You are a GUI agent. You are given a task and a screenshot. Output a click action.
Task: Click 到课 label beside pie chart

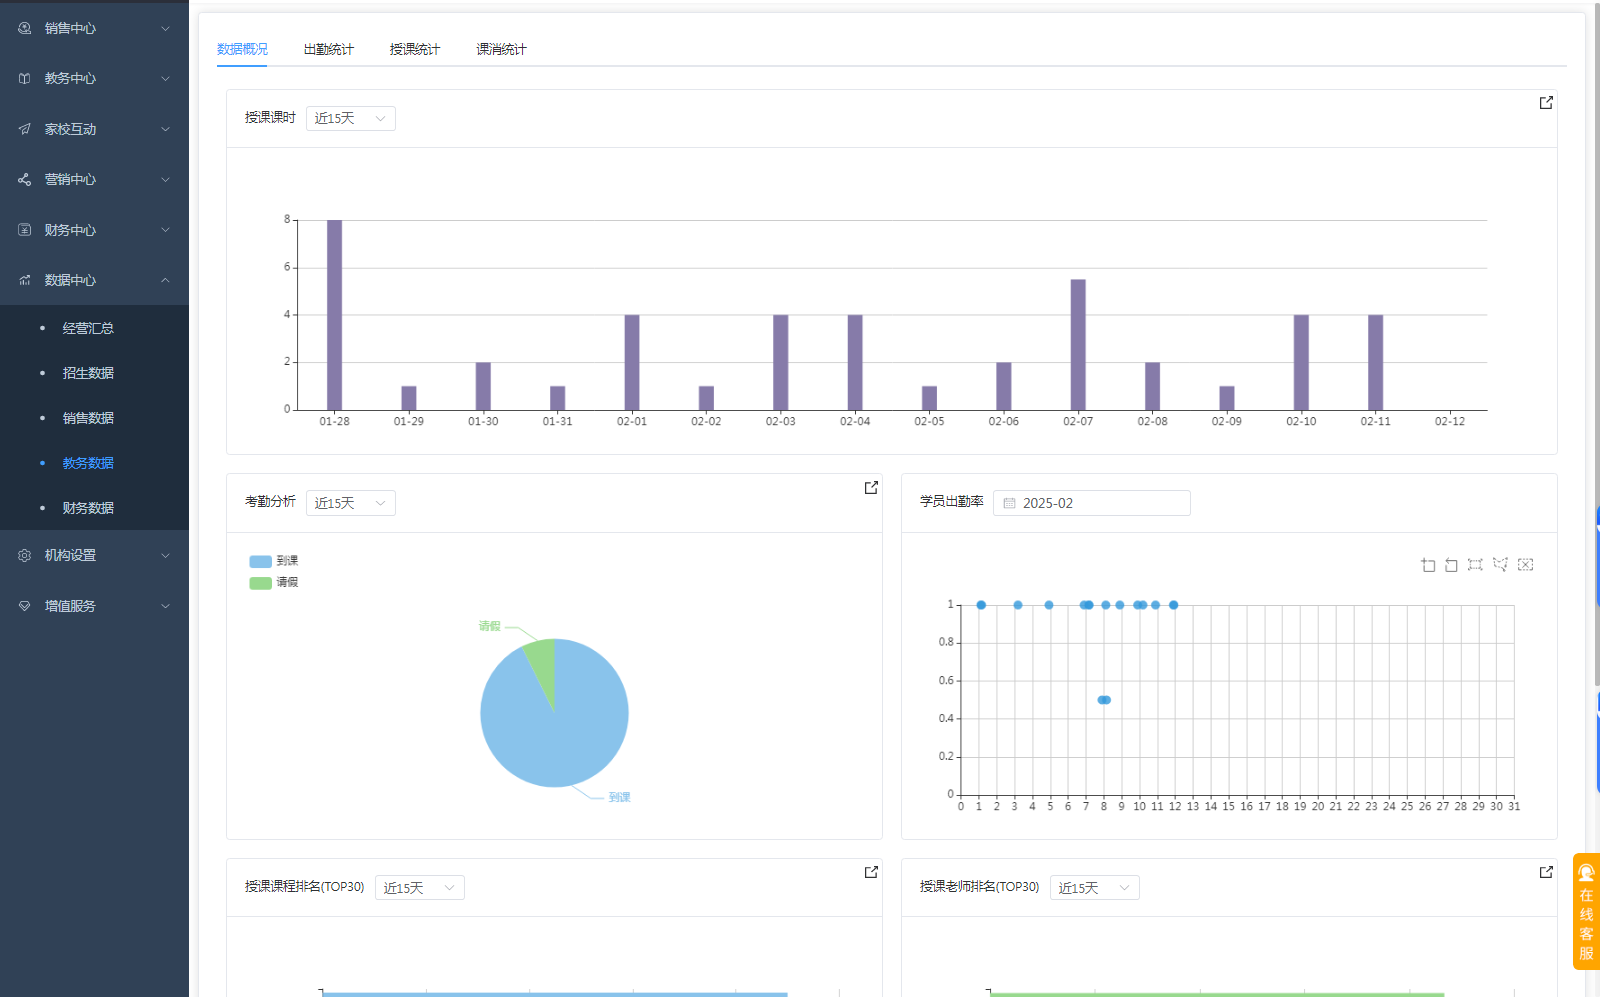tap(620, 797)
